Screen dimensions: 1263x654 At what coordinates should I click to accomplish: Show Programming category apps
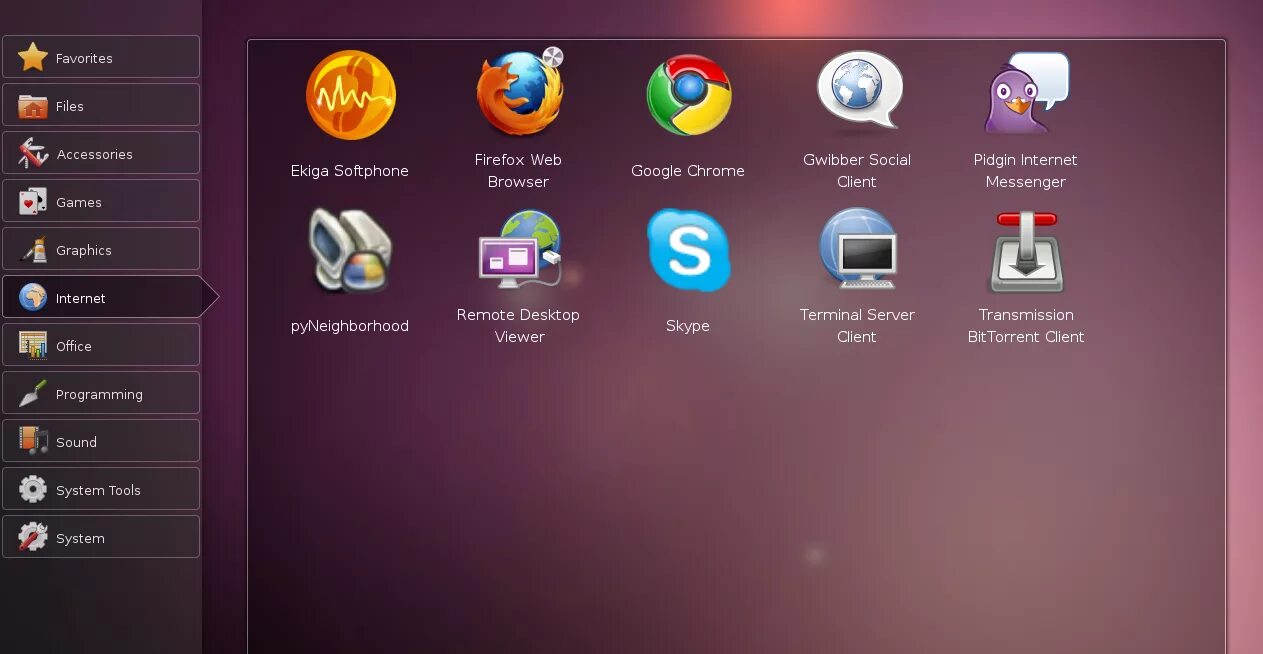(101, 393)
